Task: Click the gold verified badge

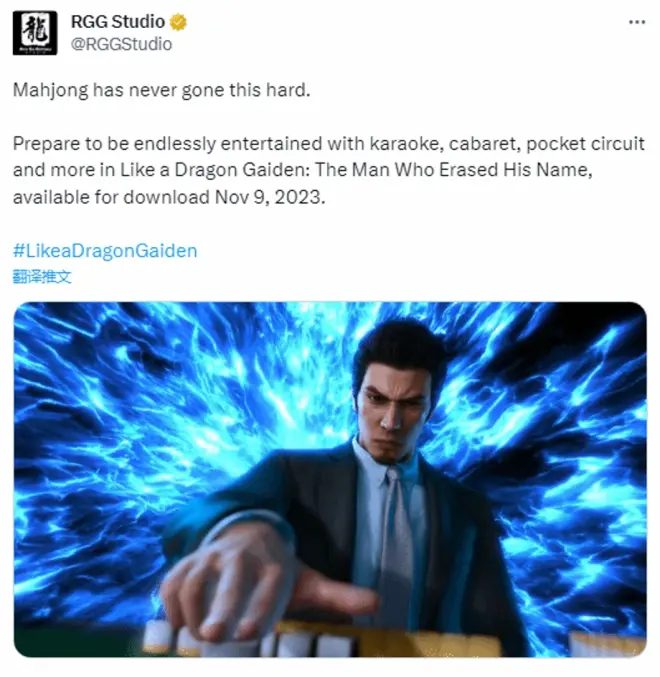Action: [178, 22]
